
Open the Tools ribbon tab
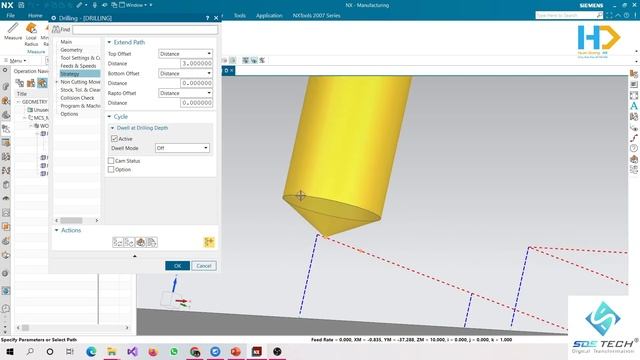pyautogui.click(x=240, y=16)
